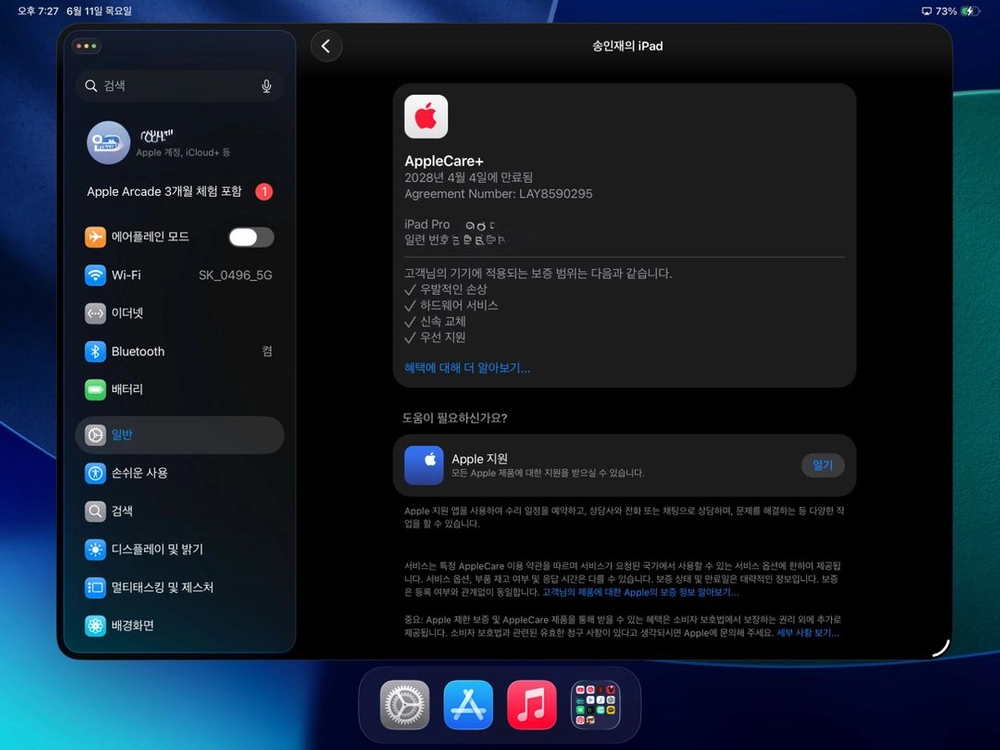This screenshot has height=750, width=1000.
Task: Toggle the Airplane Mode switch
Action: coord(251,237)
